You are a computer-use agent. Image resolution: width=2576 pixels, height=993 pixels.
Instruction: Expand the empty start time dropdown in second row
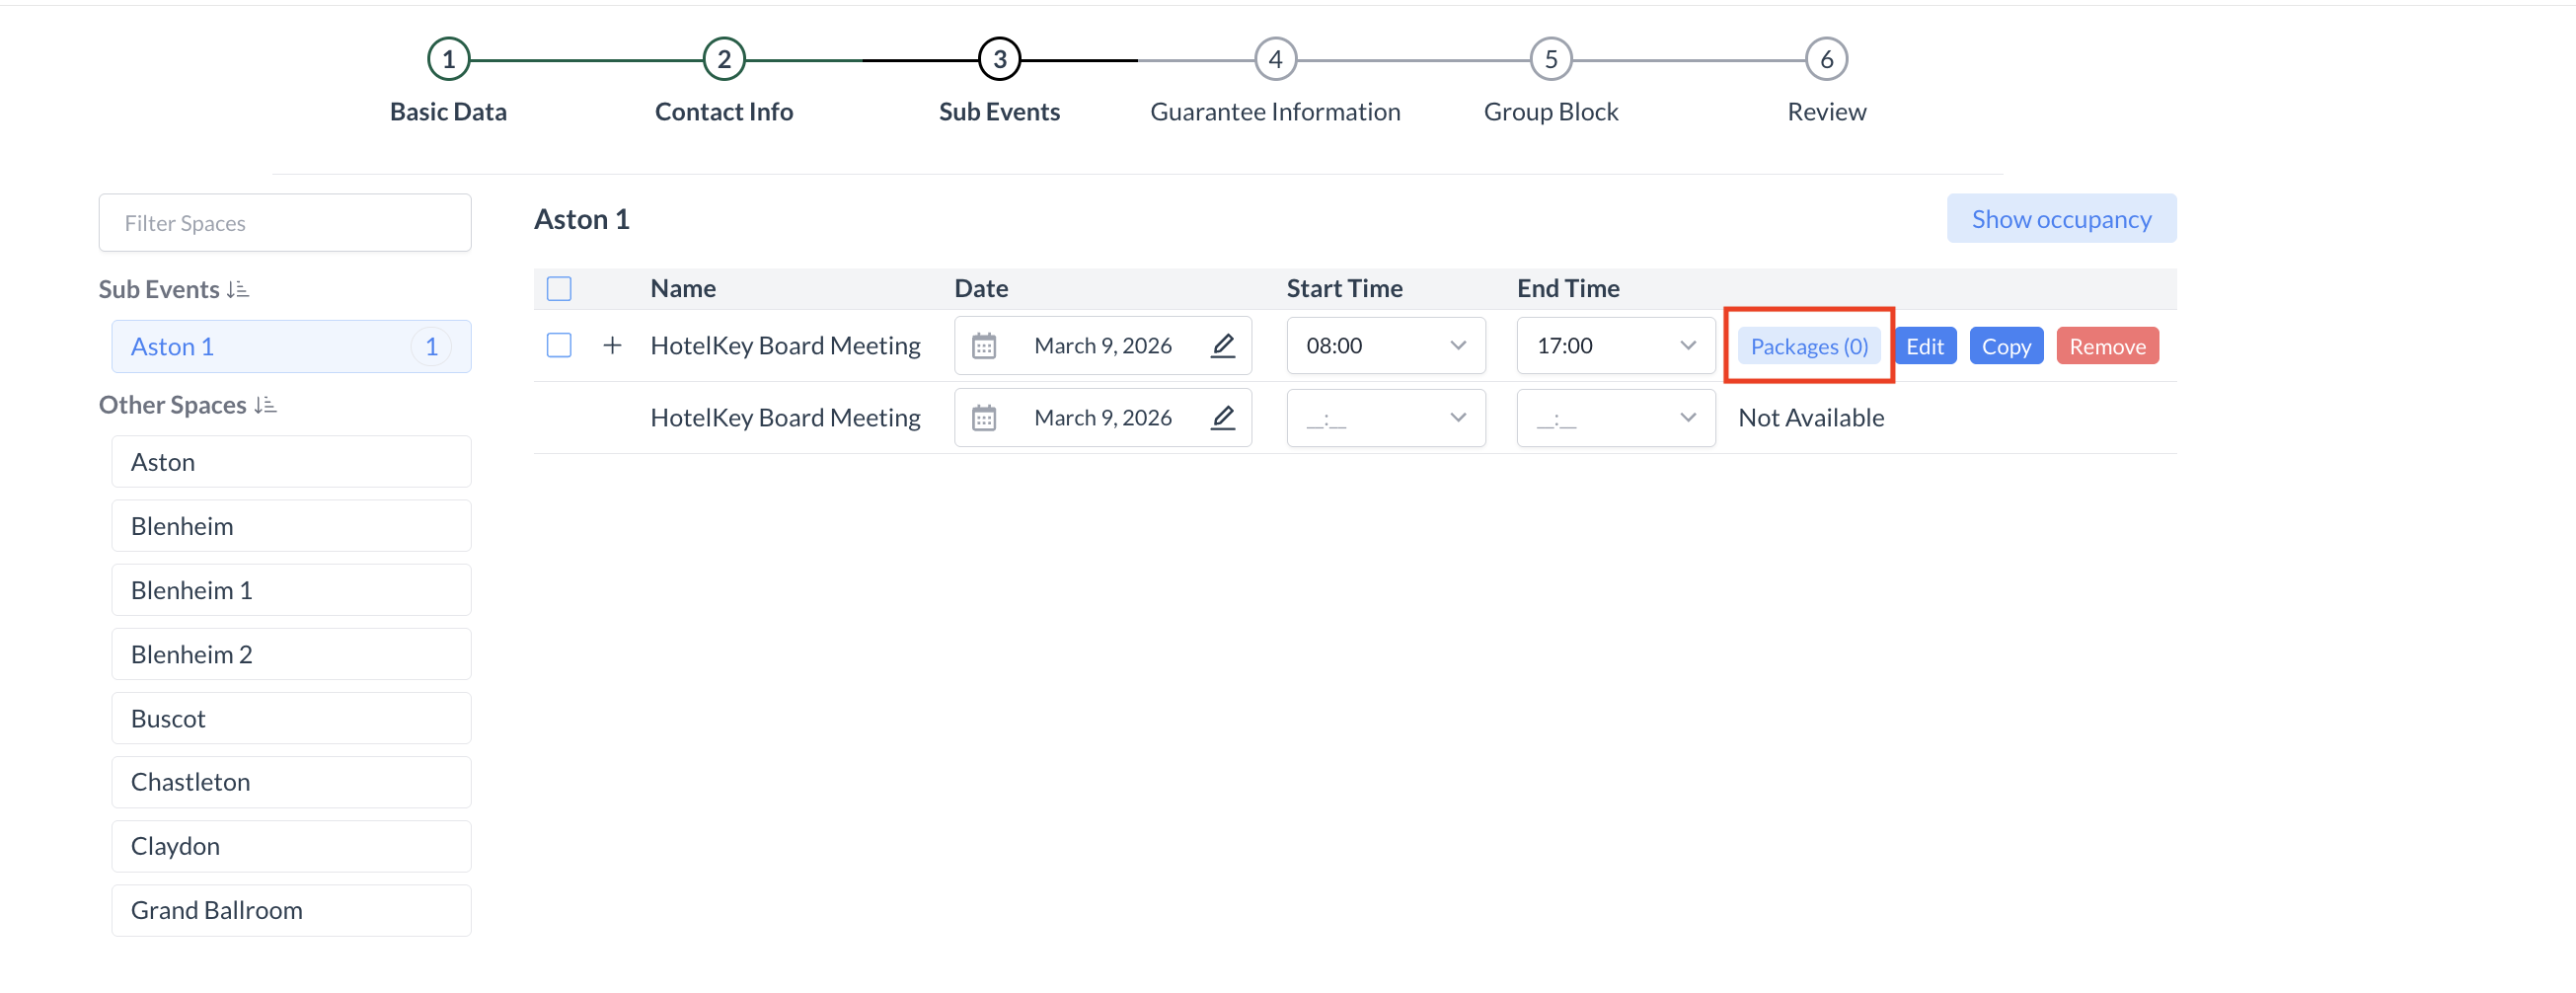1385,418
